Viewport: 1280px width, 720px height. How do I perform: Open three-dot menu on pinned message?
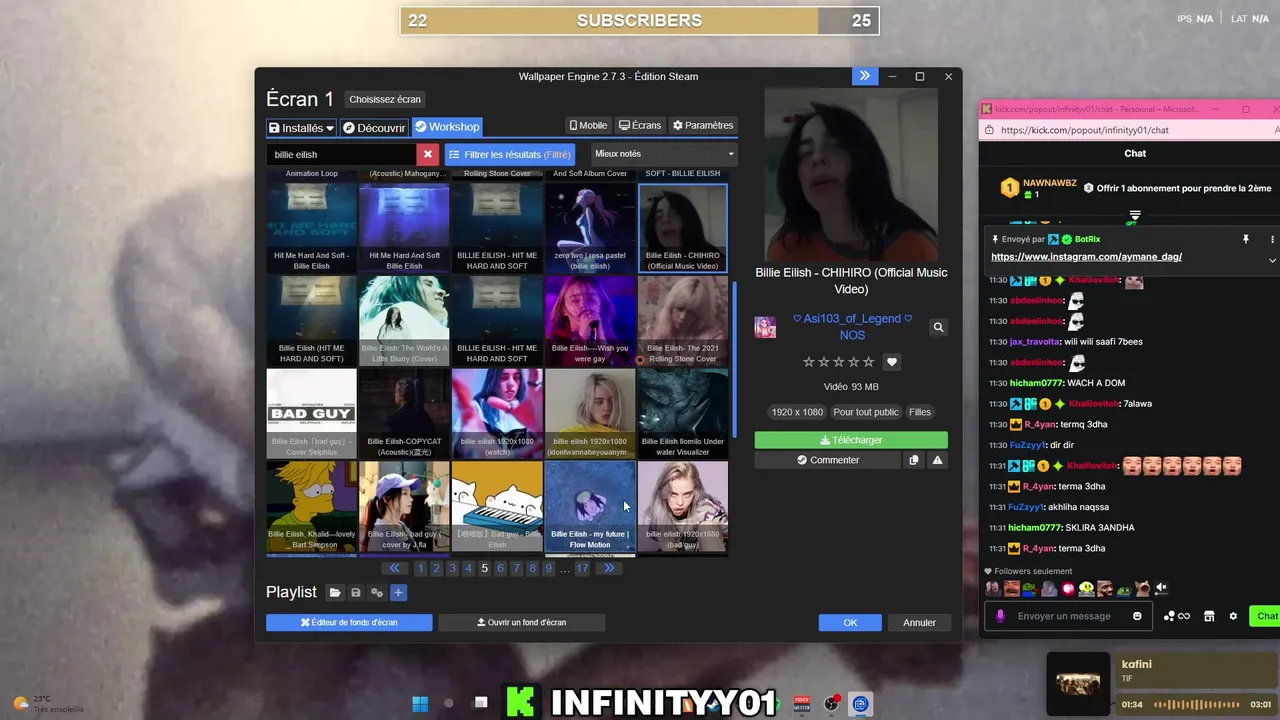(1272, 240)
